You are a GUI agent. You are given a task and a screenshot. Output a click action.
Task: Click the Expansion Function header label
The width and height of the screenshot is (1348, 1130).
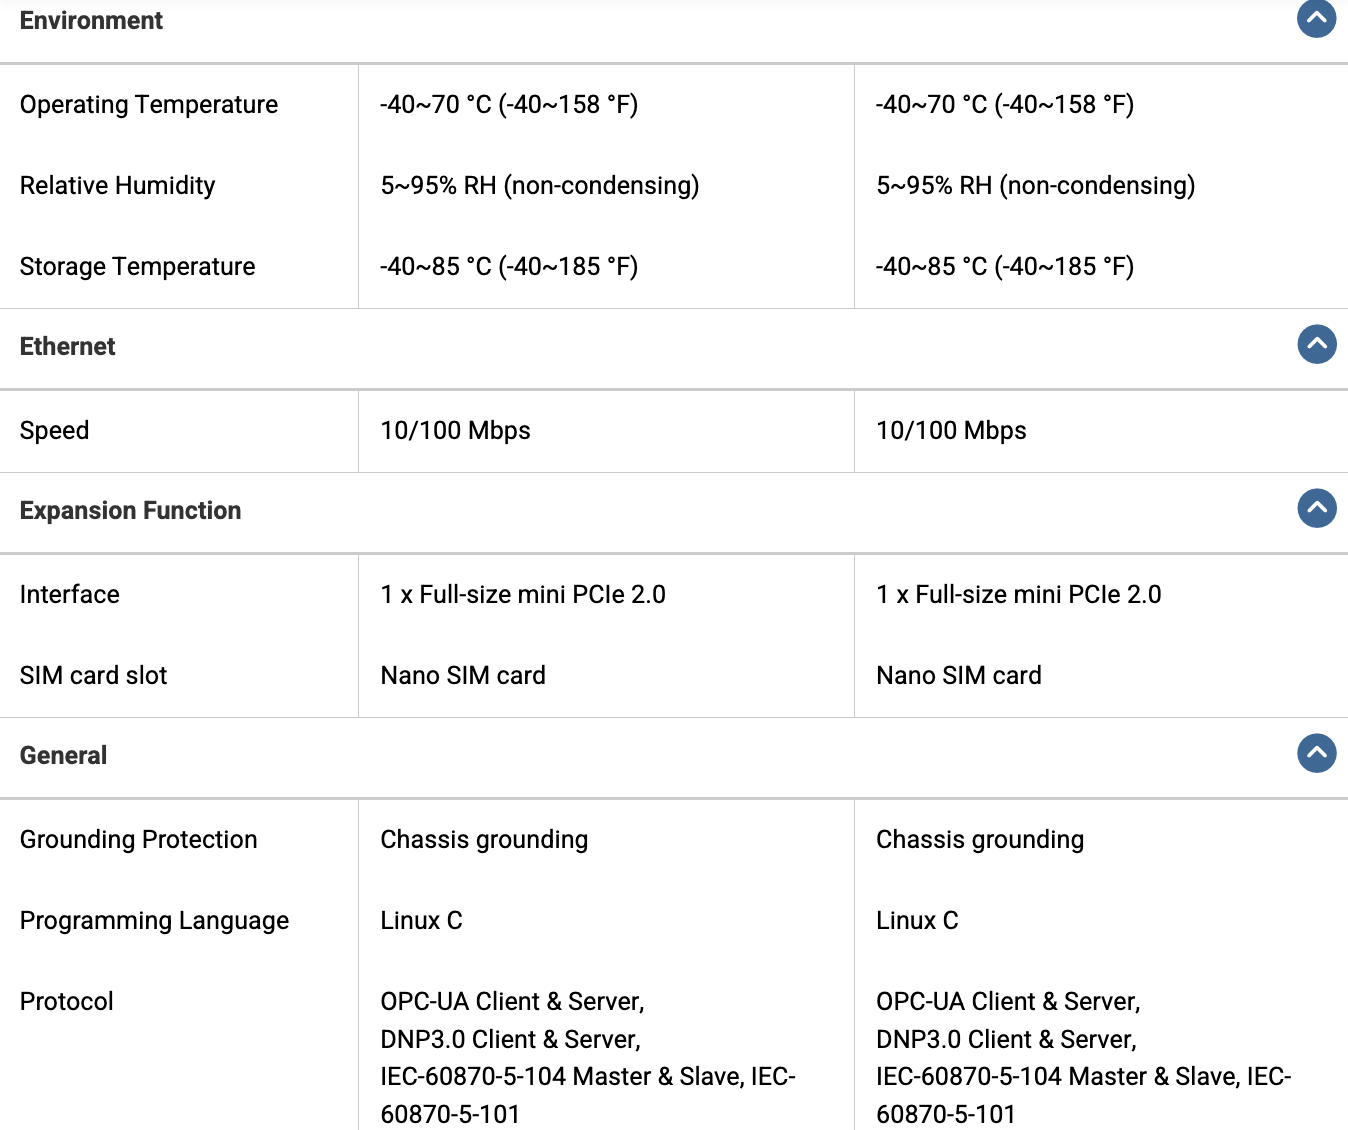pyautogui.click(x=130, y=510)
